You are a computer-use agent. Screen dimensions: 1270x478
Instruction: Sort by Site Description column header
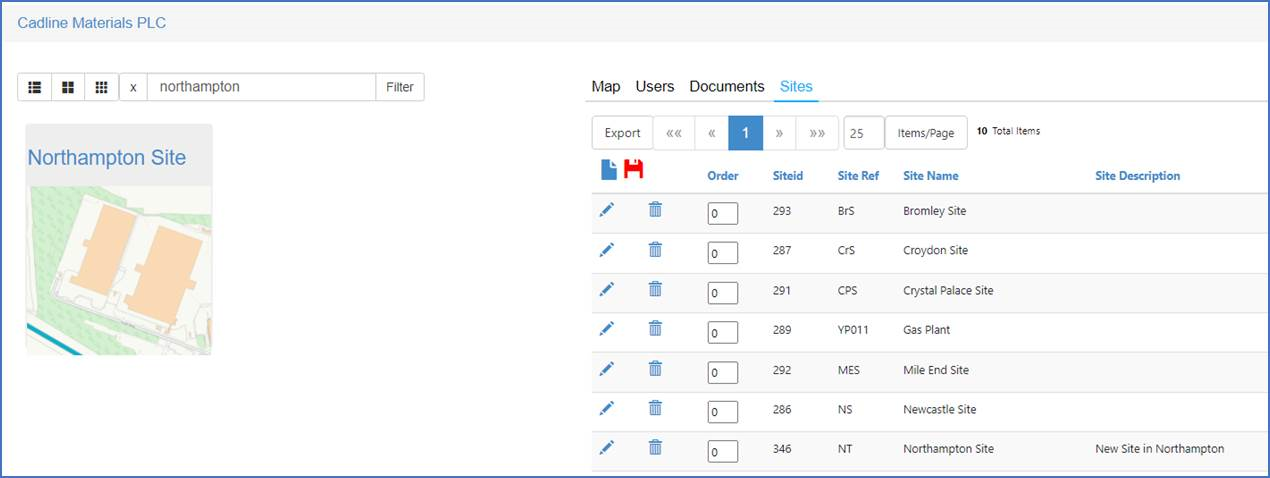pyautogui.click(x=1138, y=176)
